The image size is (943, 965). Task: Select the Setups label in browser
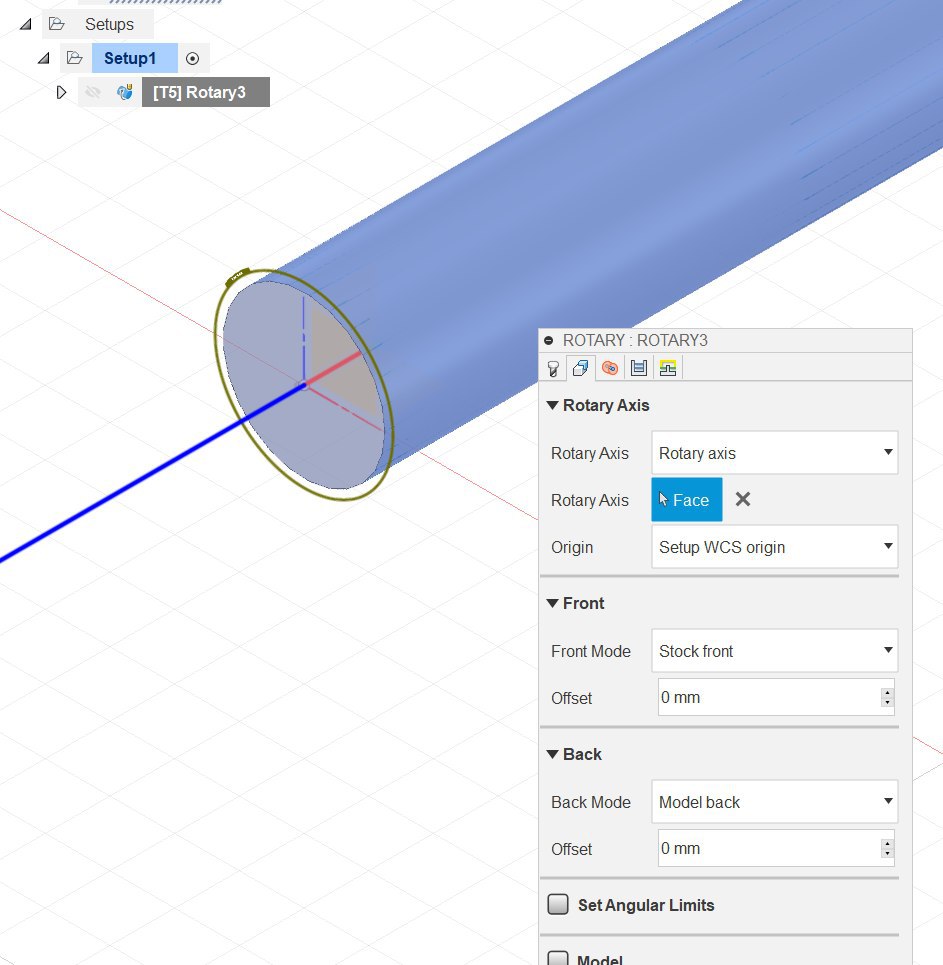[109, 25]
